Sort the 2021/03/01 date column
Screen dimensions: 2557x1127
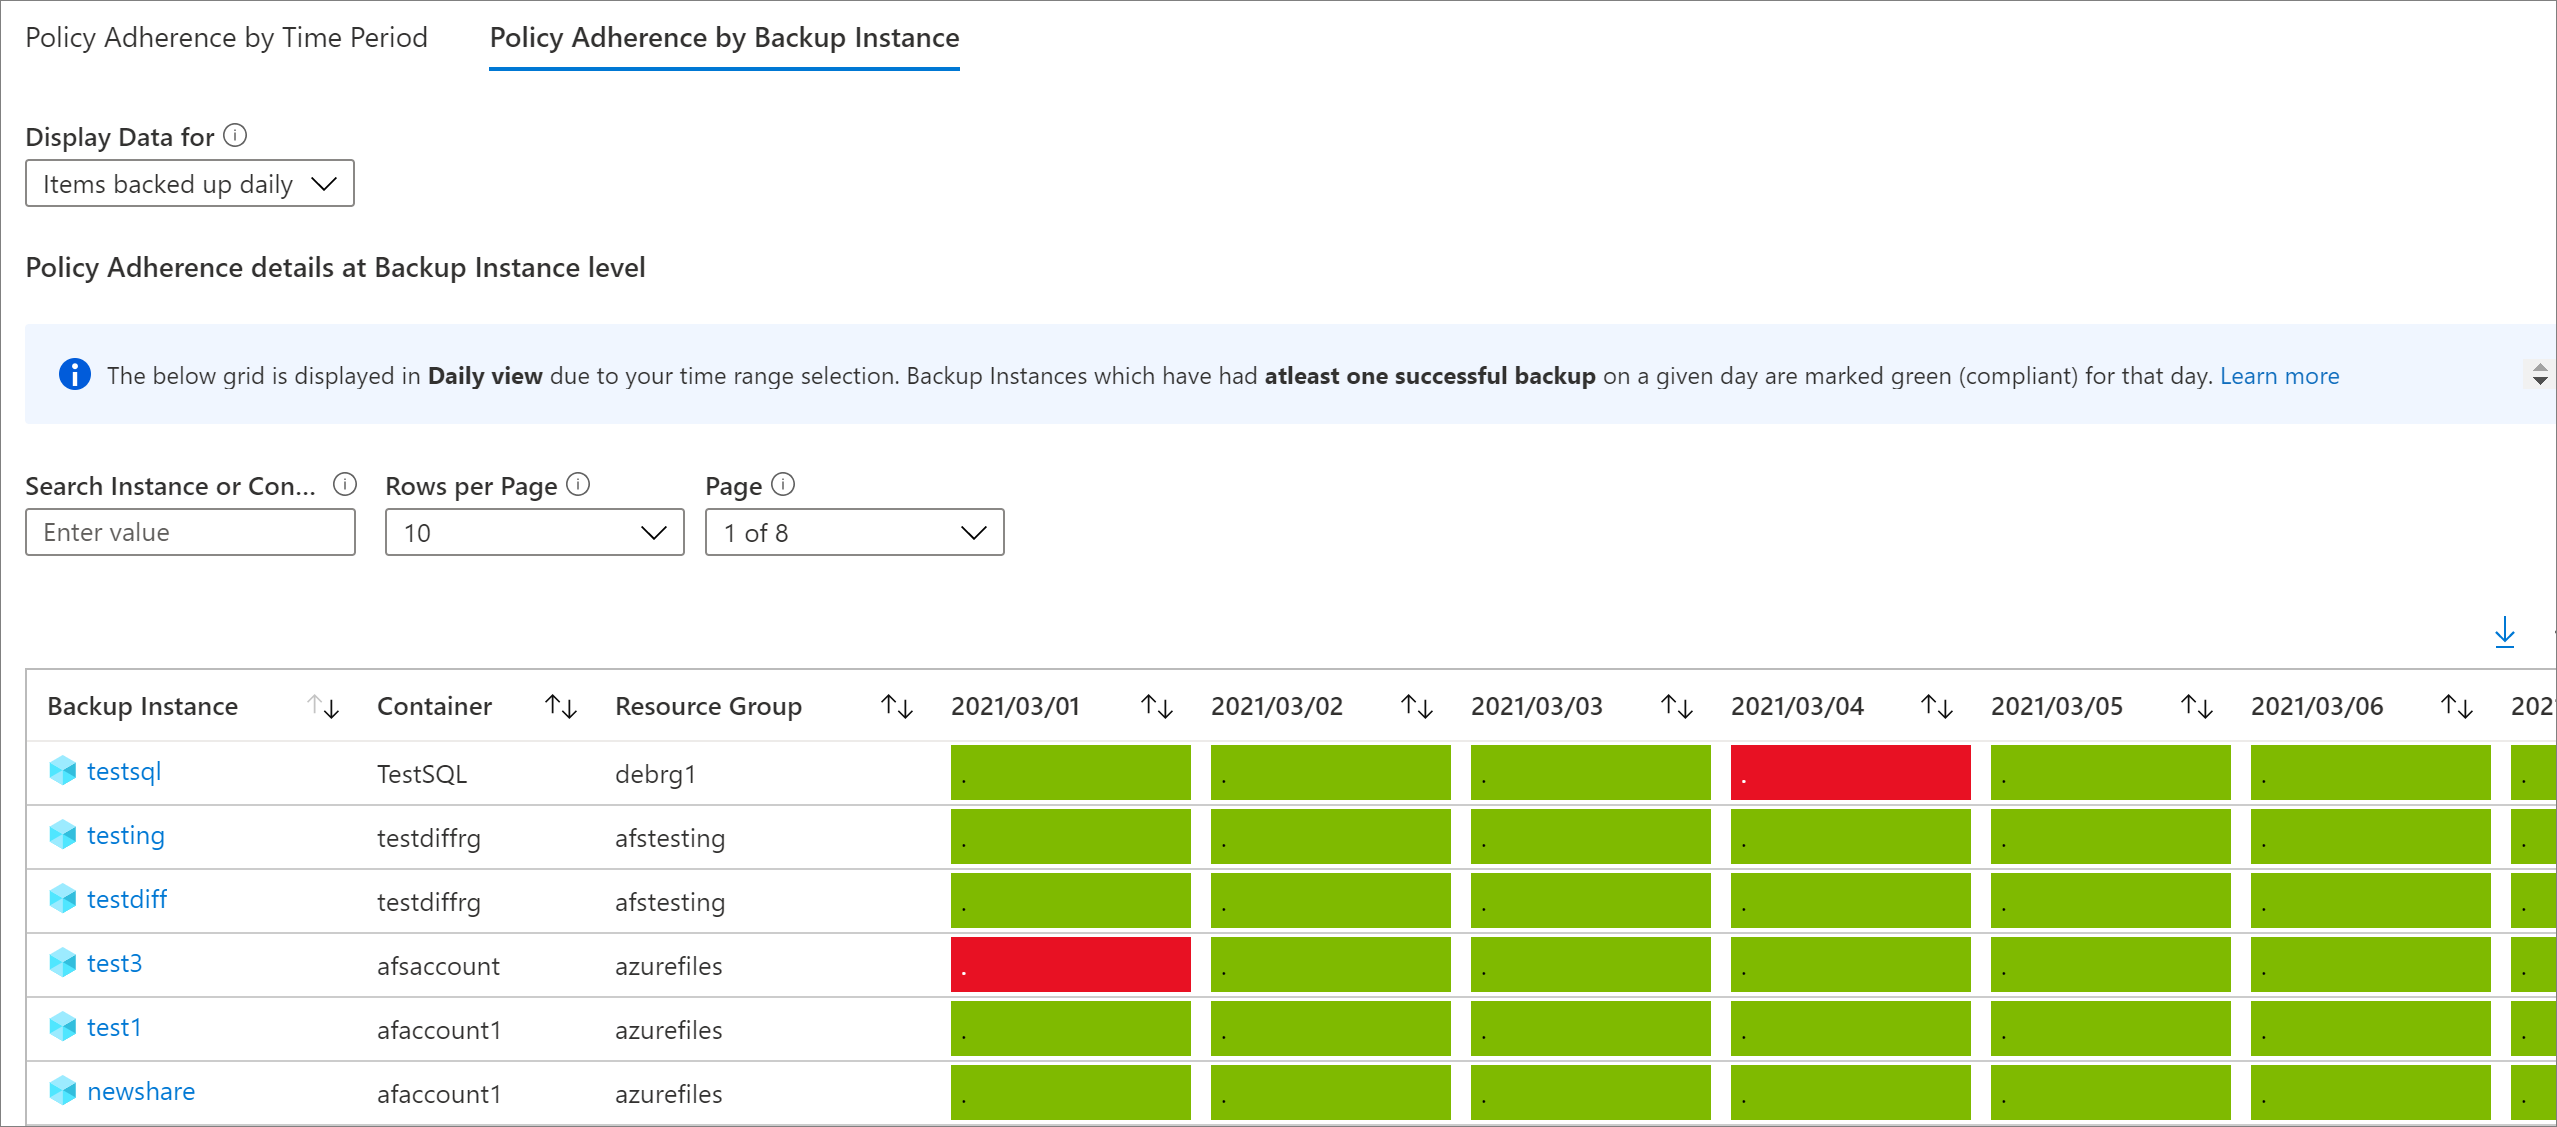[1156, 706]
